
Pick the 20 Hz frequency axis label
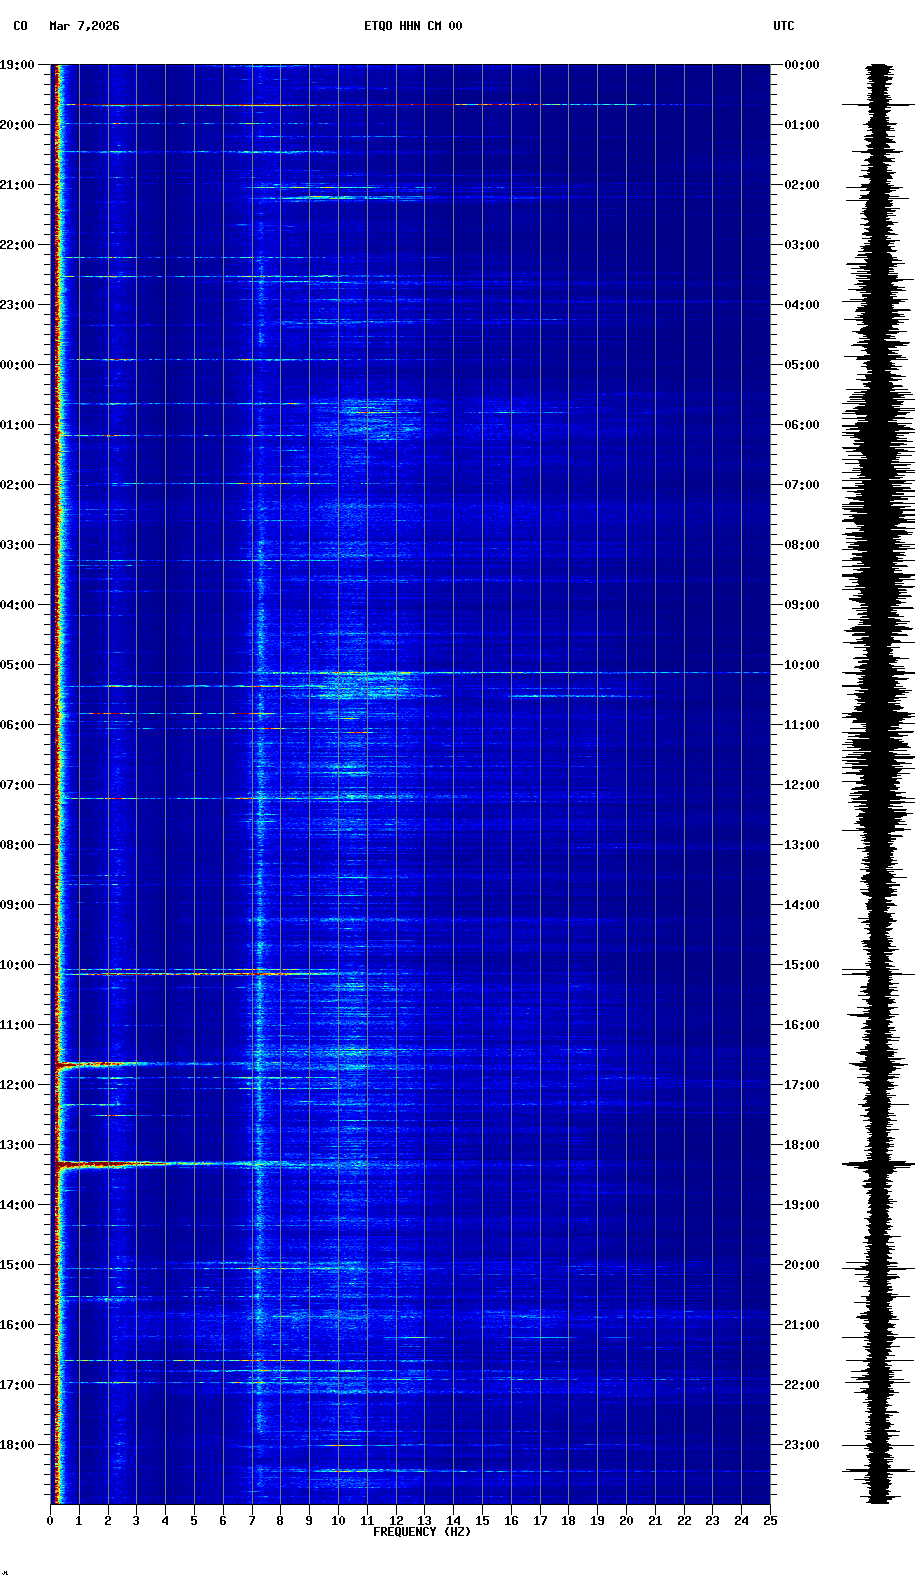(x=626, y=1521)
